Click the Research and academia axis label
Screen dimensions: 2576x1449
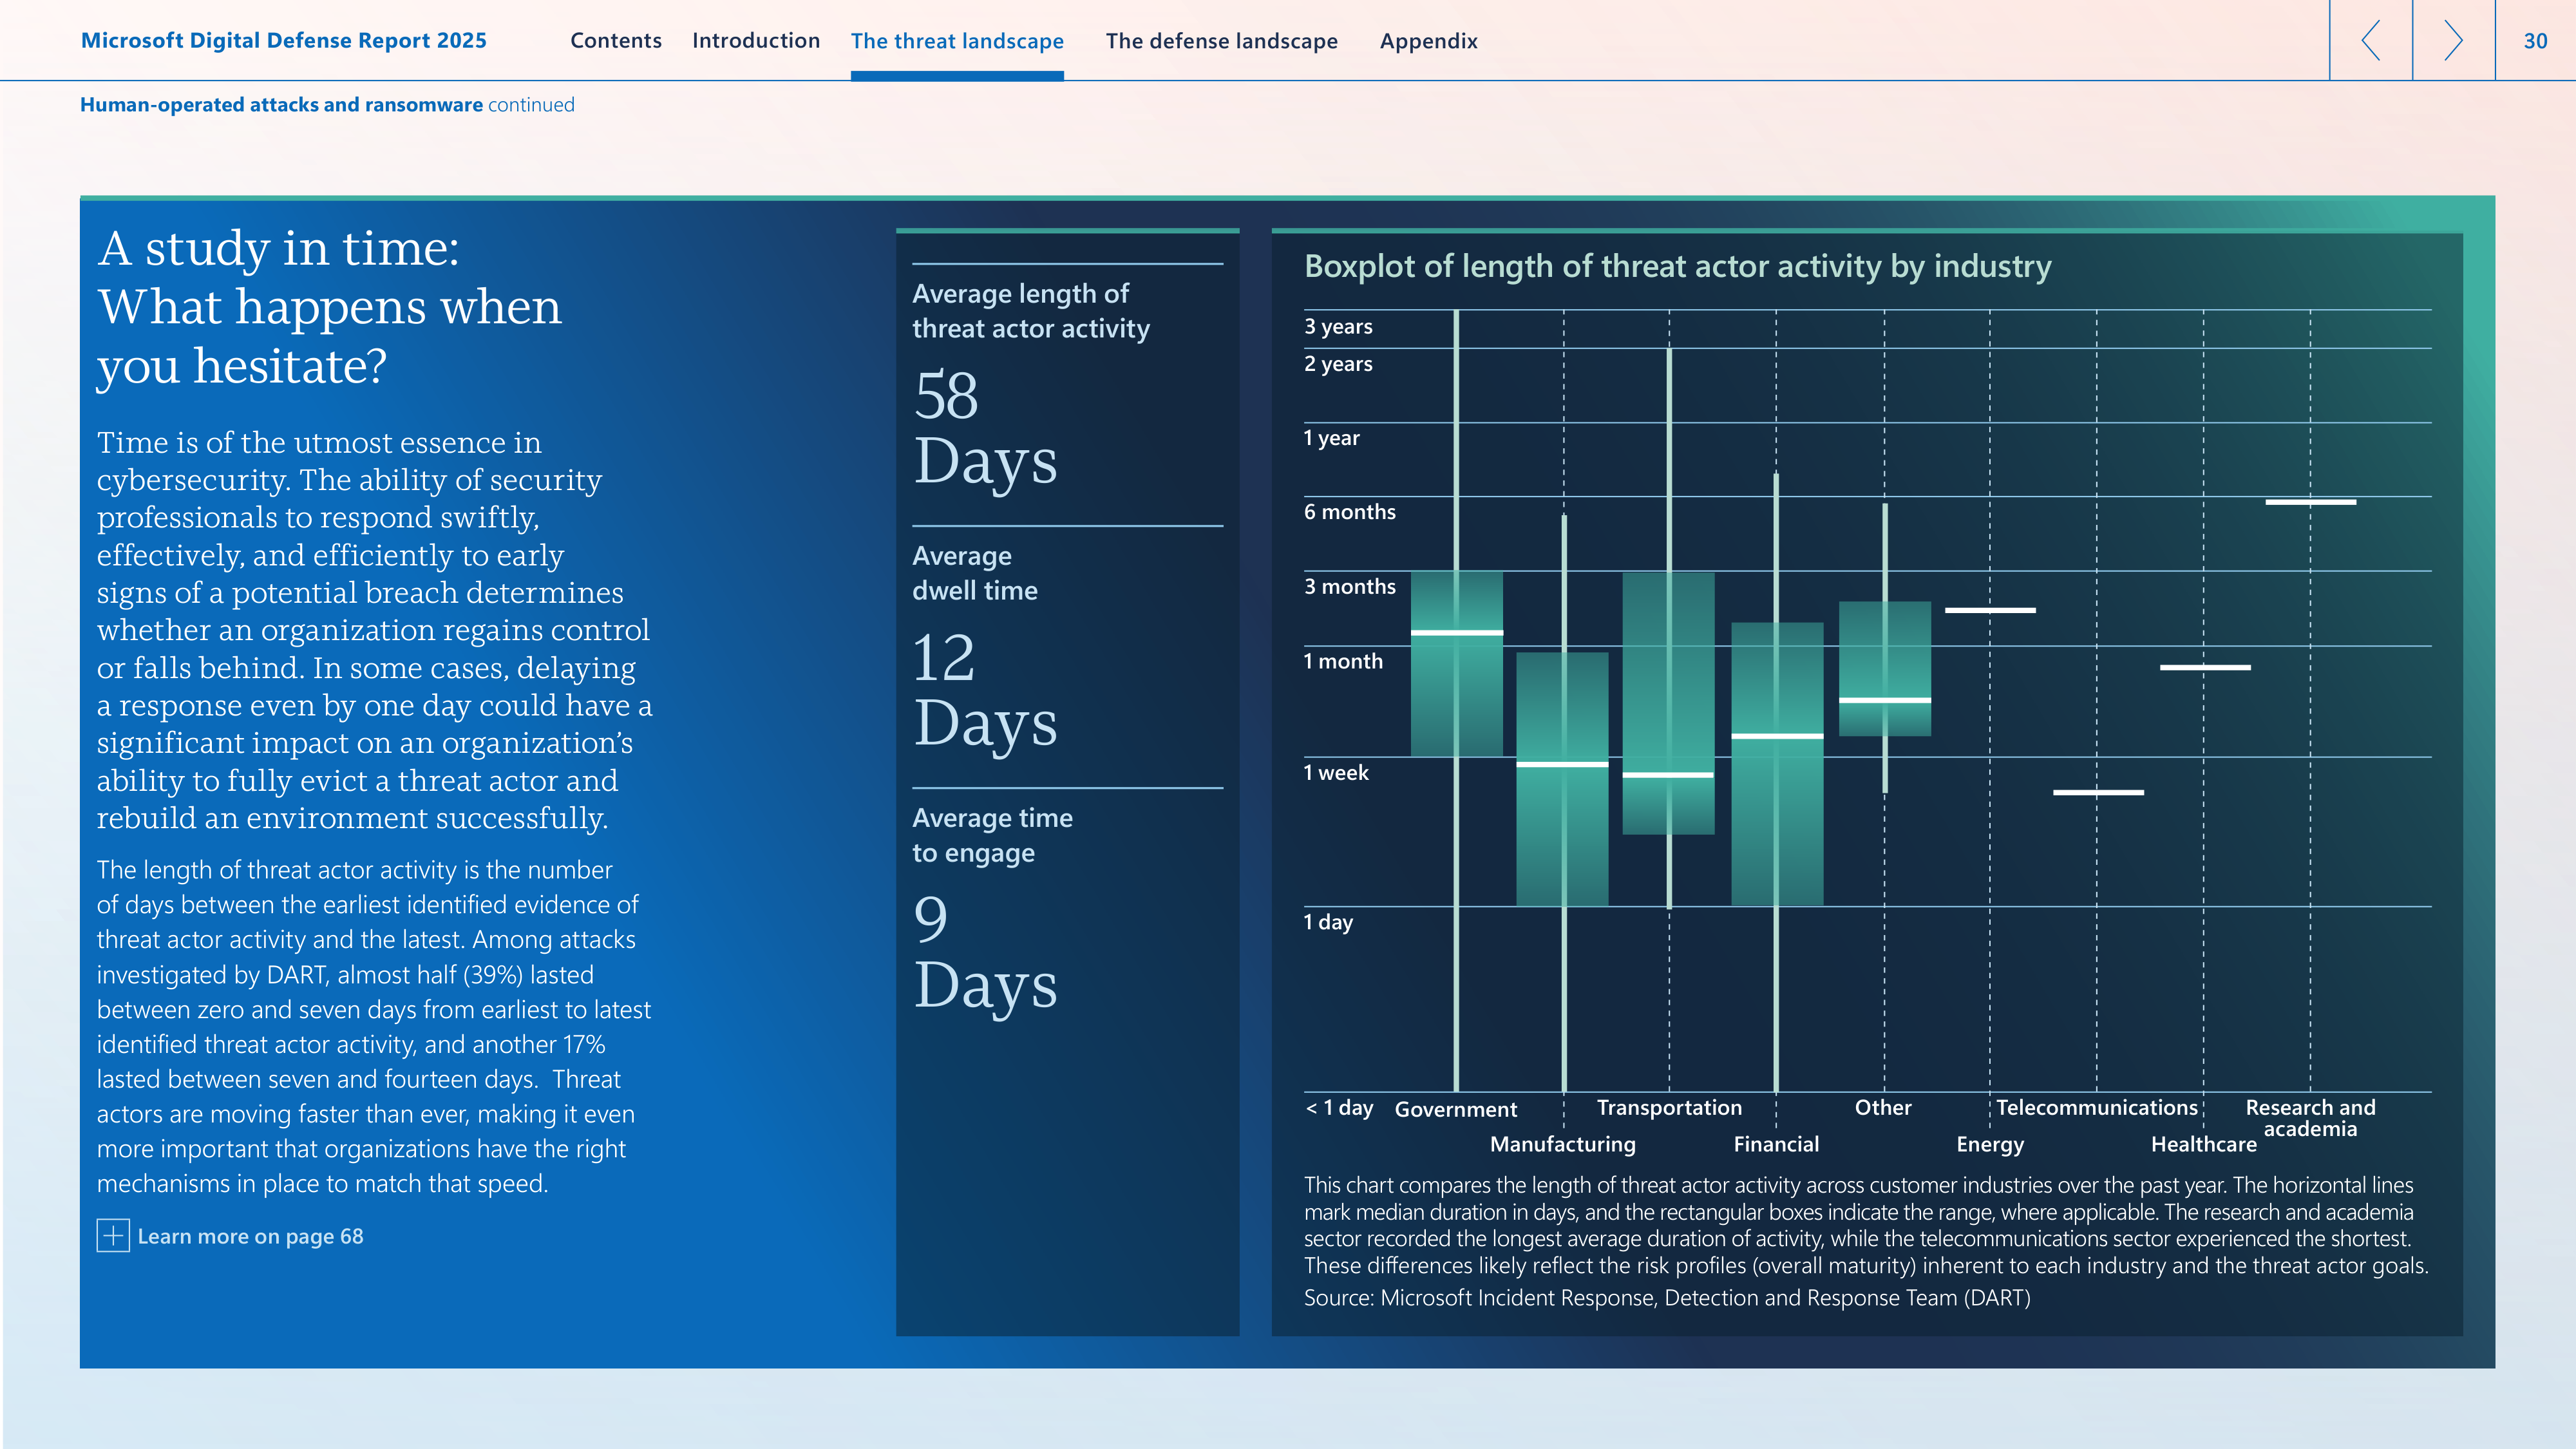pos(2310,1118)
